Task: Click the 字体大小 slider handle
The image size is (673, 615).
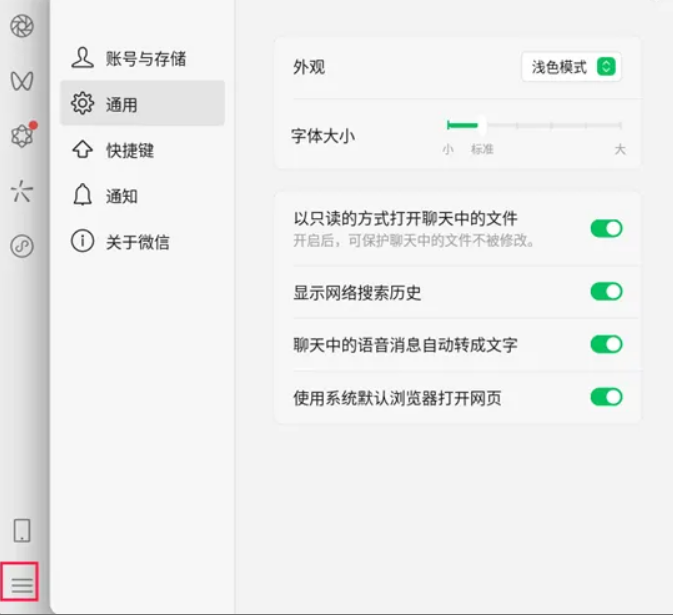Action: [482, 125]
